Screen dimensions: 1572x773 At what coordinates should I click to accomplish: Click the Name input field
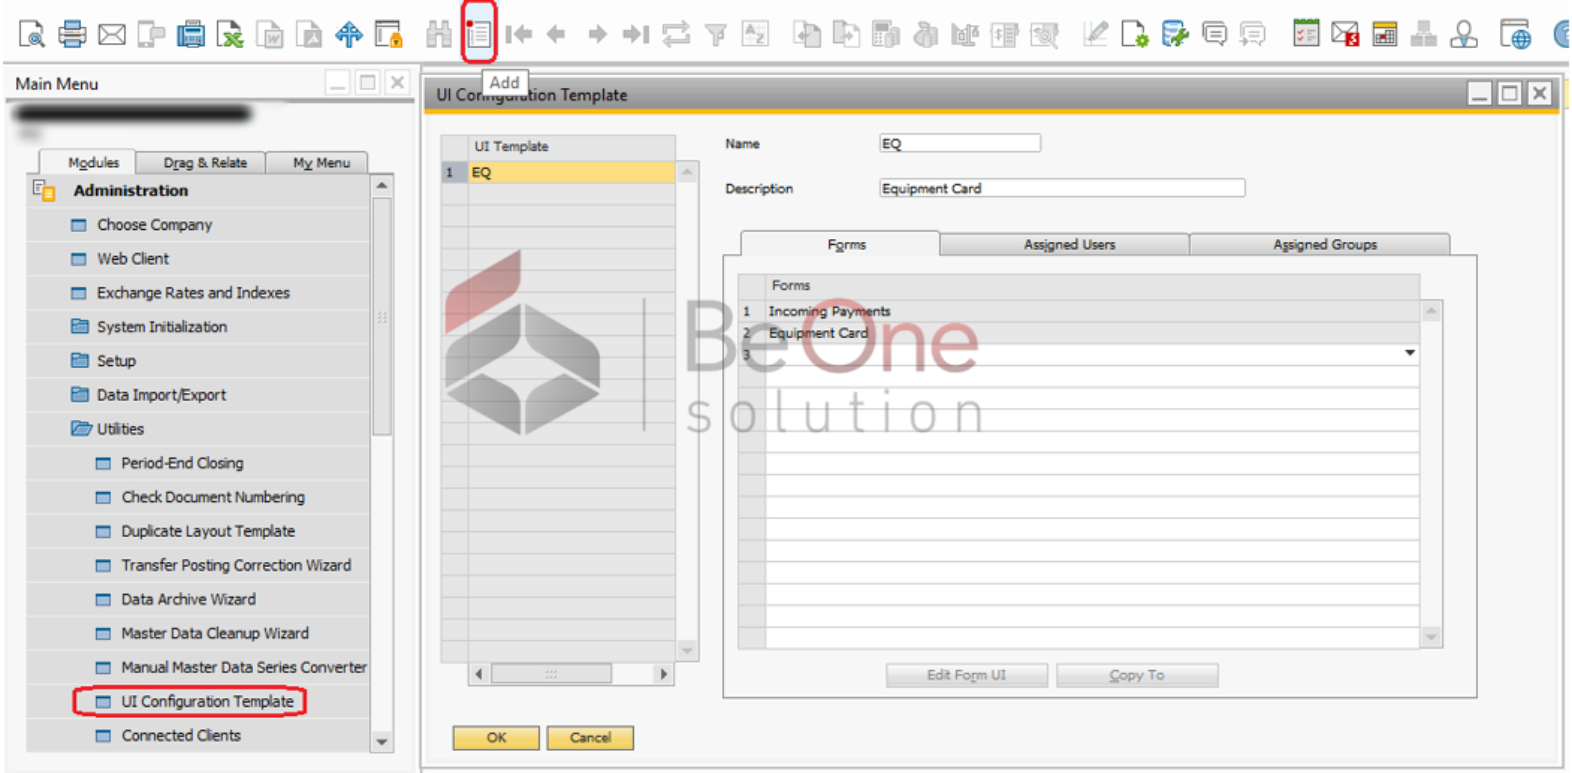(960, 144)
